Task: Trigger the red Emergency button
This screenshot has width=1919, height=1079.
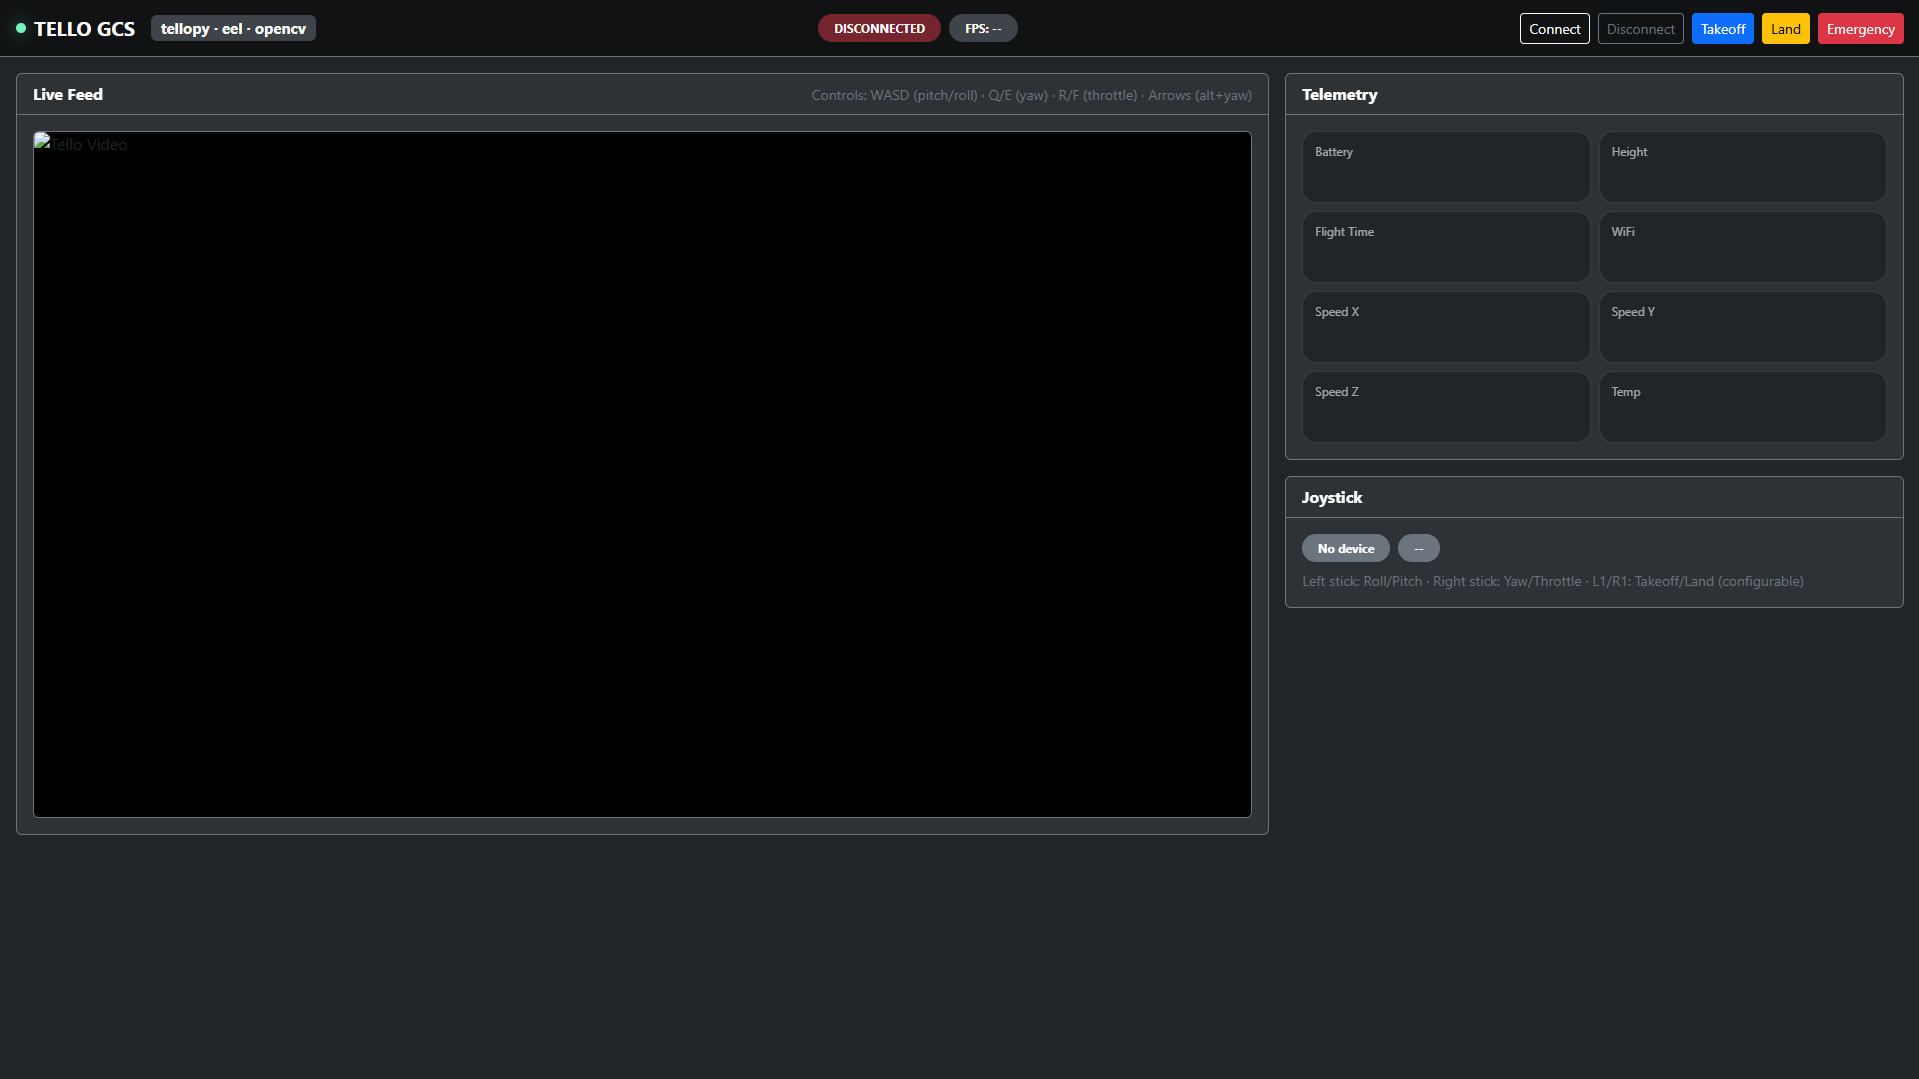Action: (x=1860, y=29)
